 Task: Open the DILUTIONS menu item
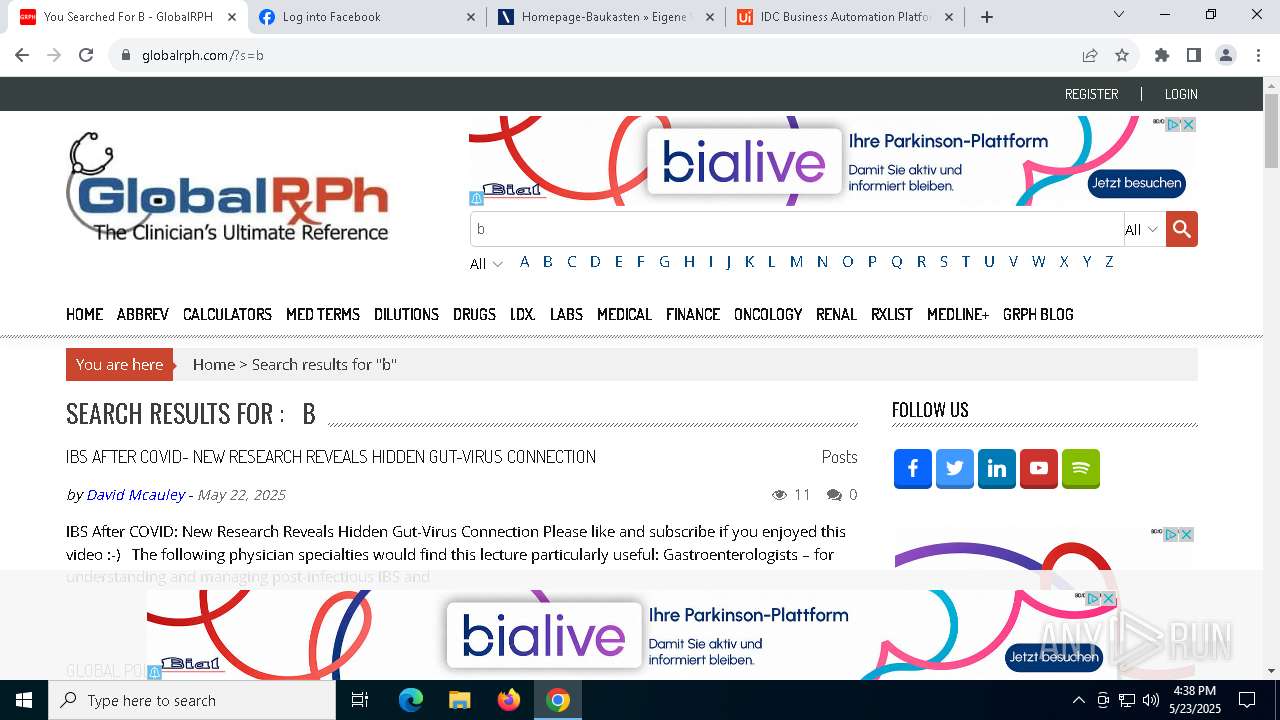[x=406, y=314]
